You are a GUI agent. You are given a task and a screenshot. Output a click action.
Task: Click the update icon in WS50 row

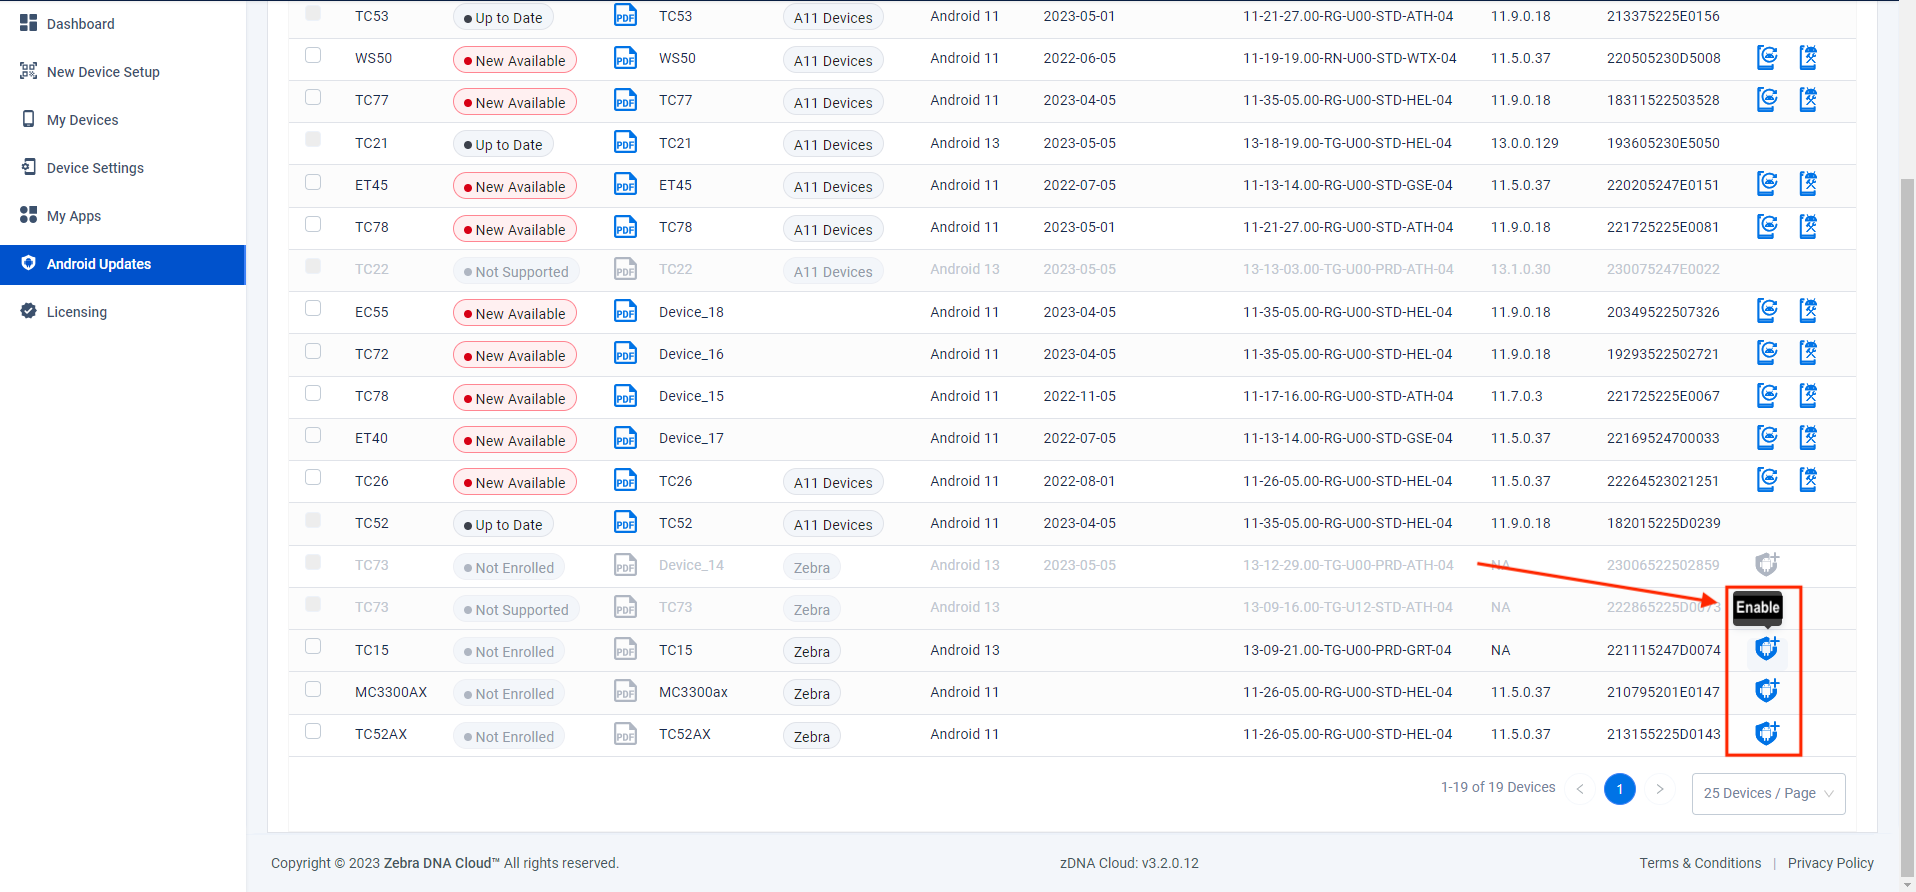click(x=1767, y=58)
